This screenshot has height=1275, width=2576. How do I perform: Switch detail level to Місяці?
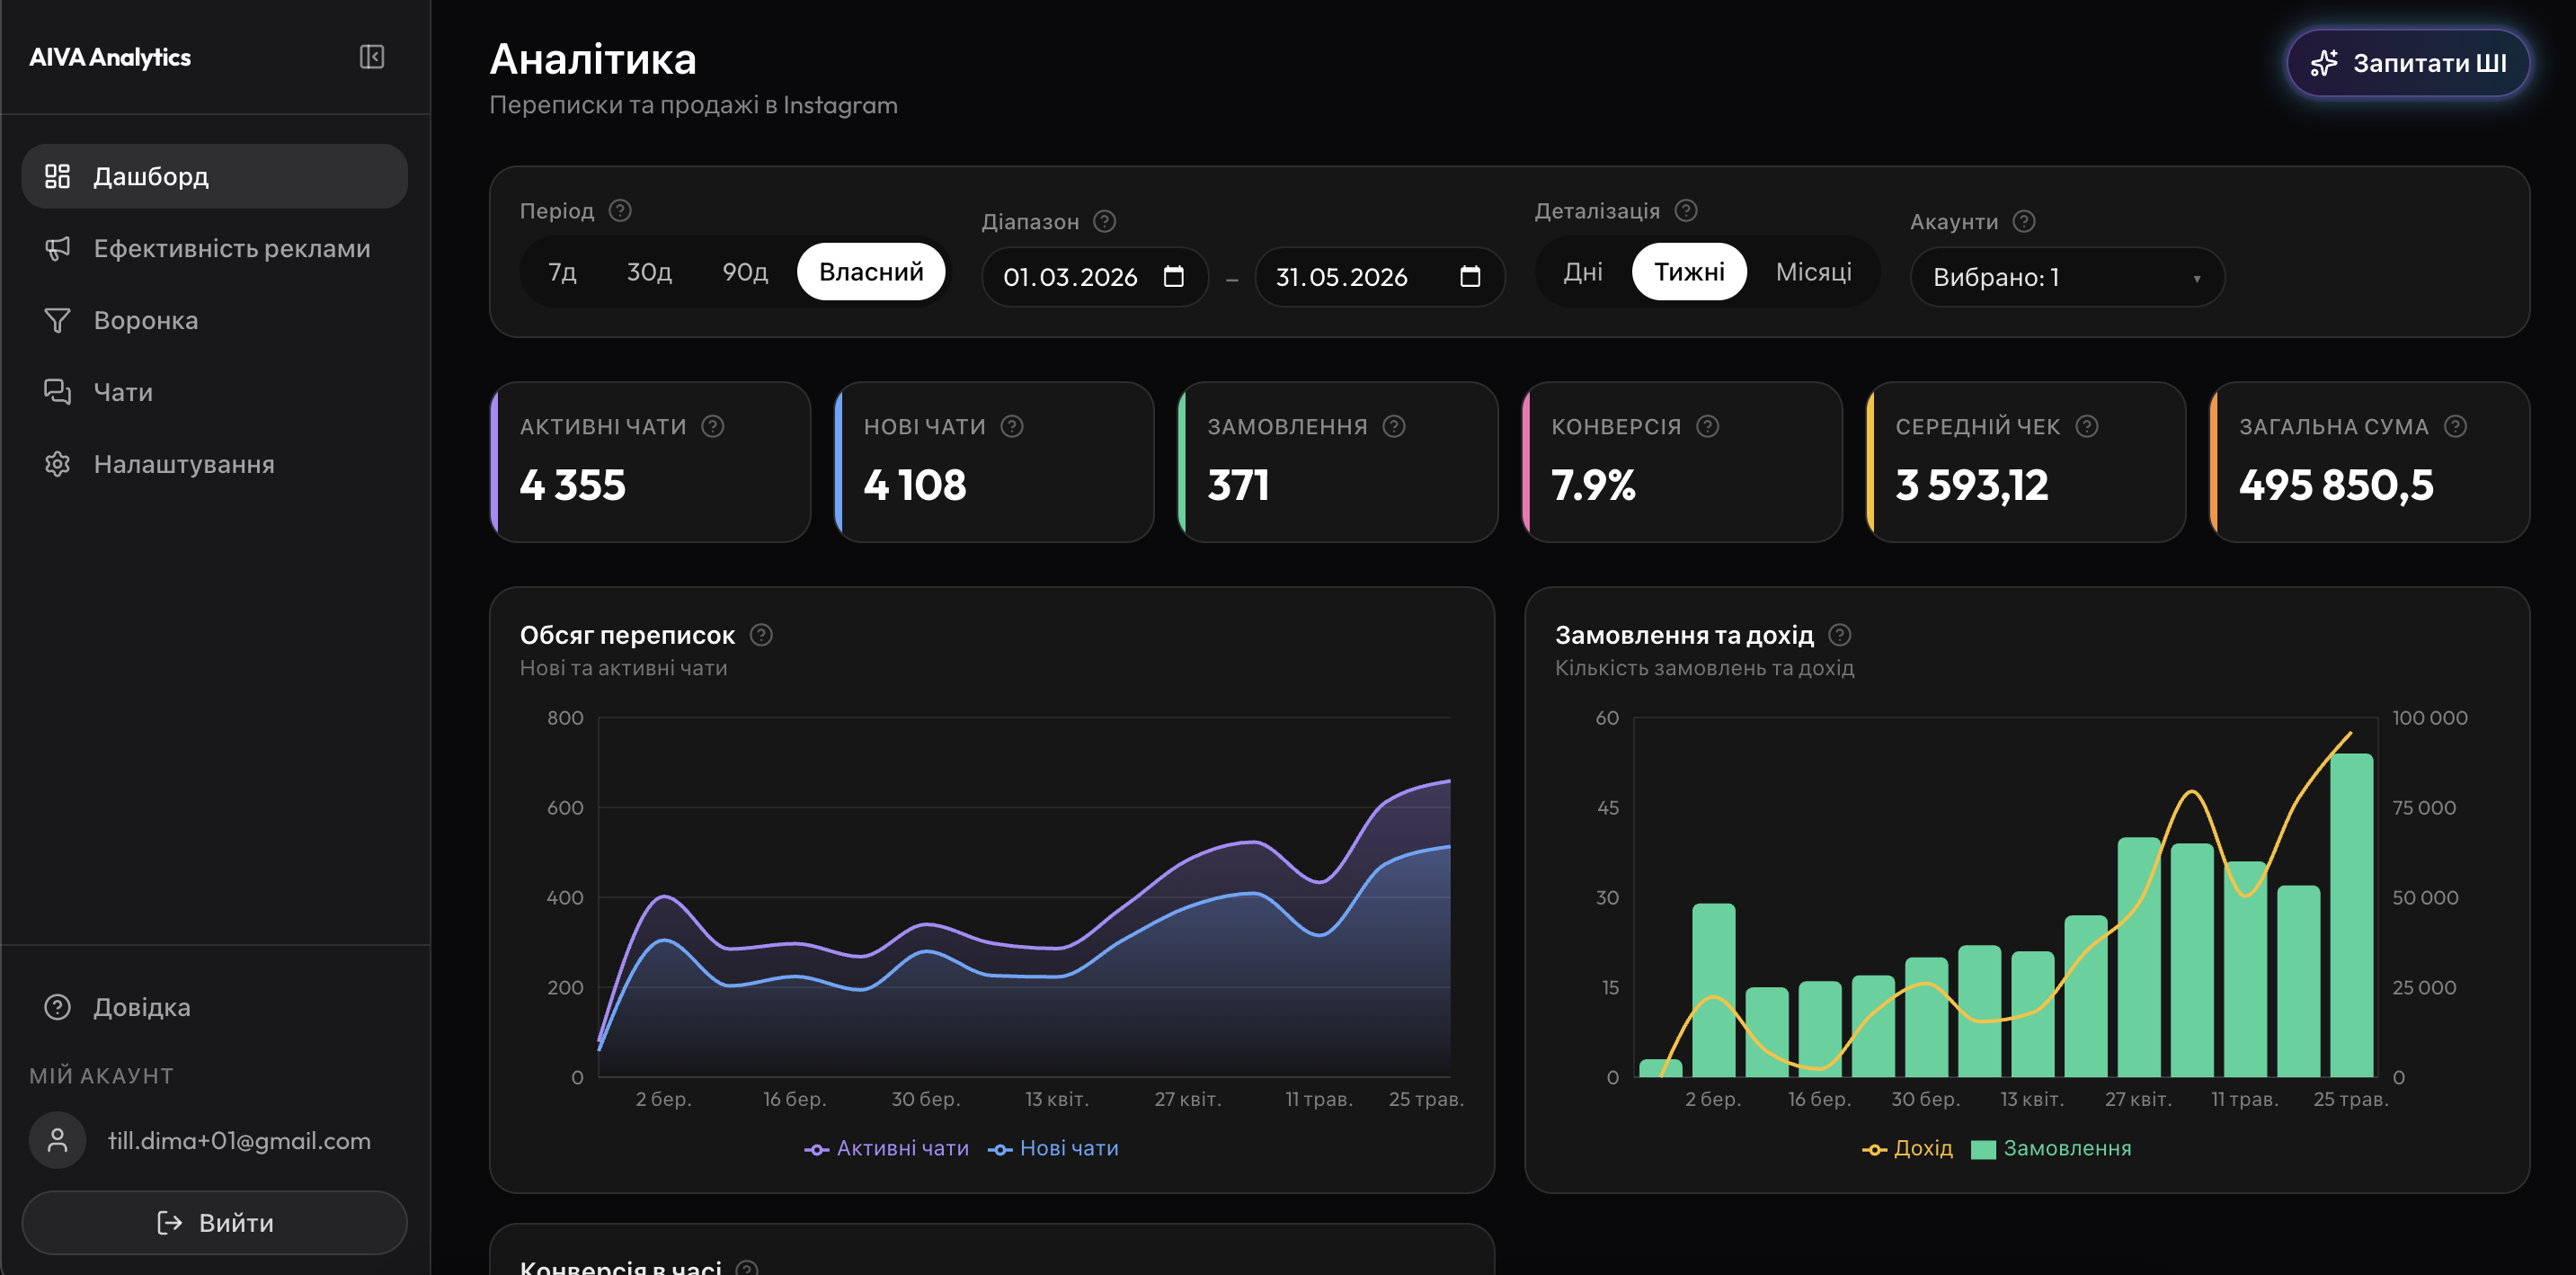tap(1813, 272)
